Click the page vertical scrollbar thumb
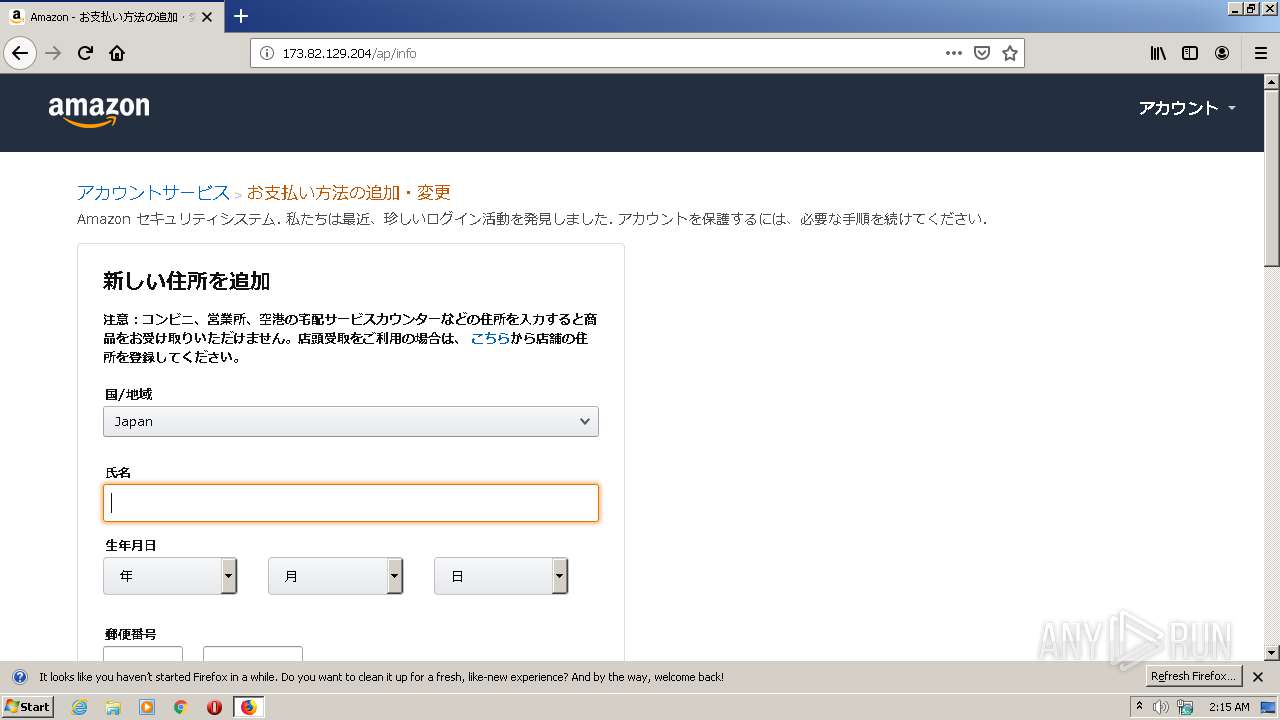The height and width of the screenshot is (720, 1280). [x=1272, y=178]
